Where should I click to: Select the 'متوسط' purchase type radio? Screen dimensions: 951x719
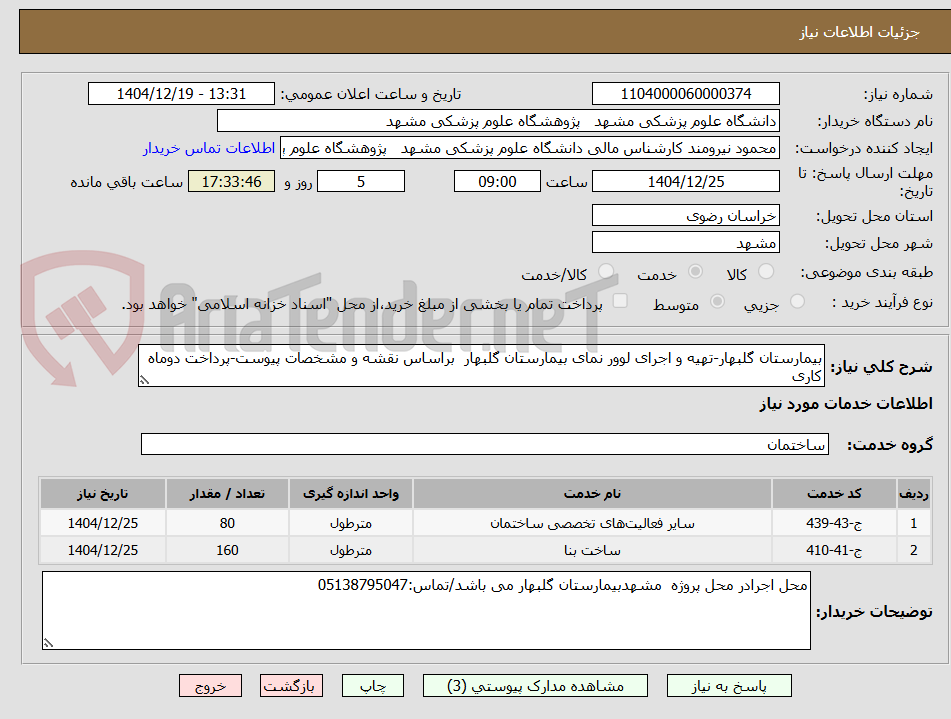[717, 301]
